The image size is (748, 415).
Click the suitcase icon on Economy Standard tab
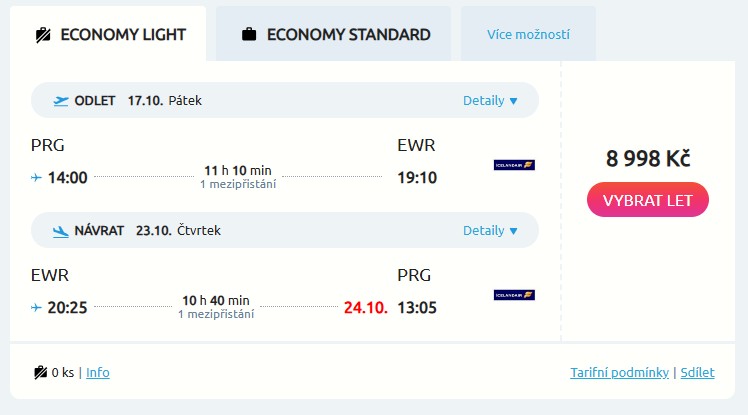(249, 35)
